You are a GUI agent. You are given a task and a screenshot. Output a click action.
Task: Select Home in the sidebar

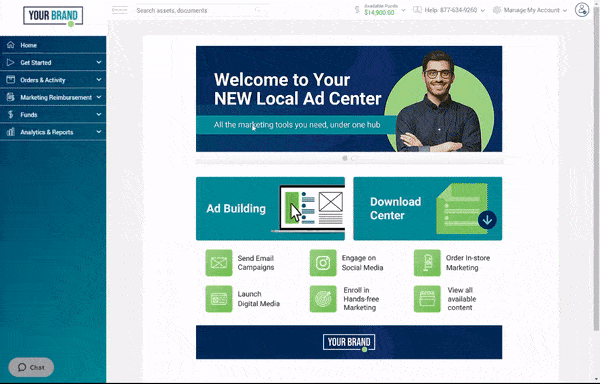point(53,45)
